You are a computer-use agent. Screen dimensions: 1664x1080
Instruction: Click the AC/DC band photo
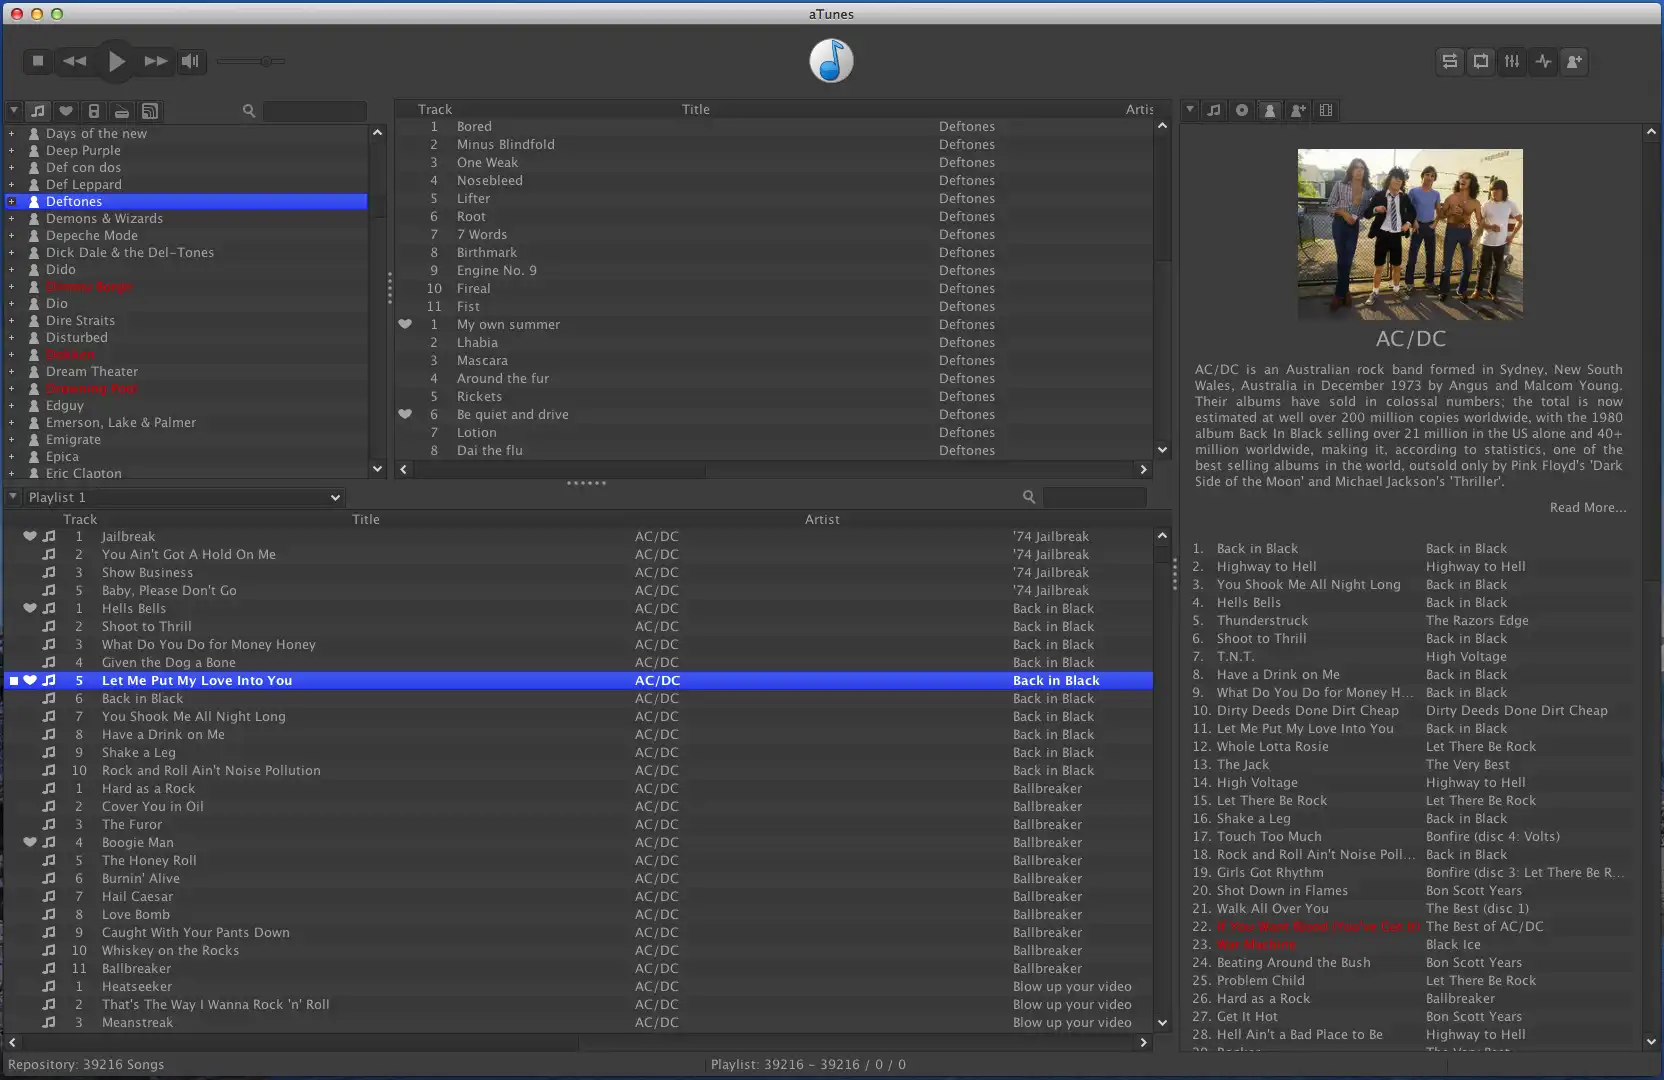[1410, 234]
